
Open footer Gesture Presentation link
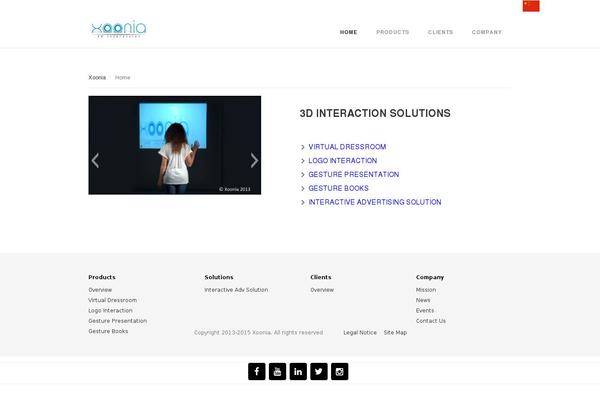click(117, 321)
